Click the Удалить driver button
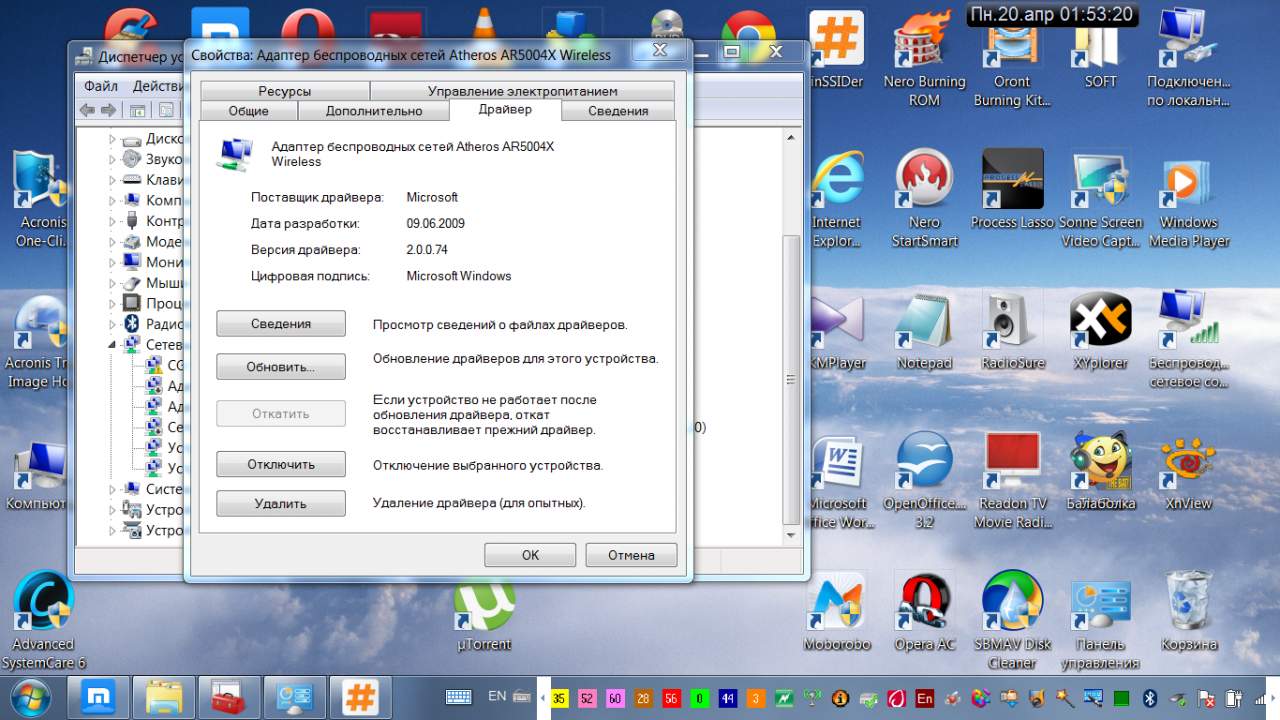The image size is (1280, 720). tap(281, 504)
